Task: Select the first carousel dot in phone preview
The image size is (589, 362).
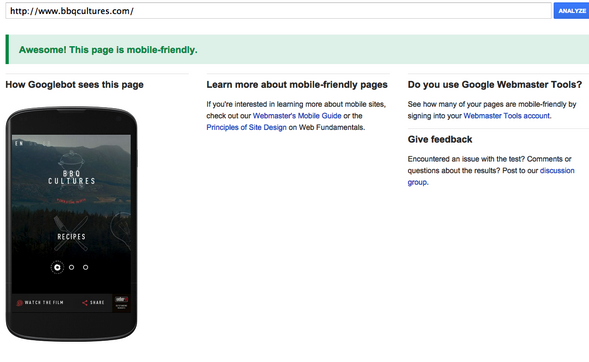Action: (57, 267)
